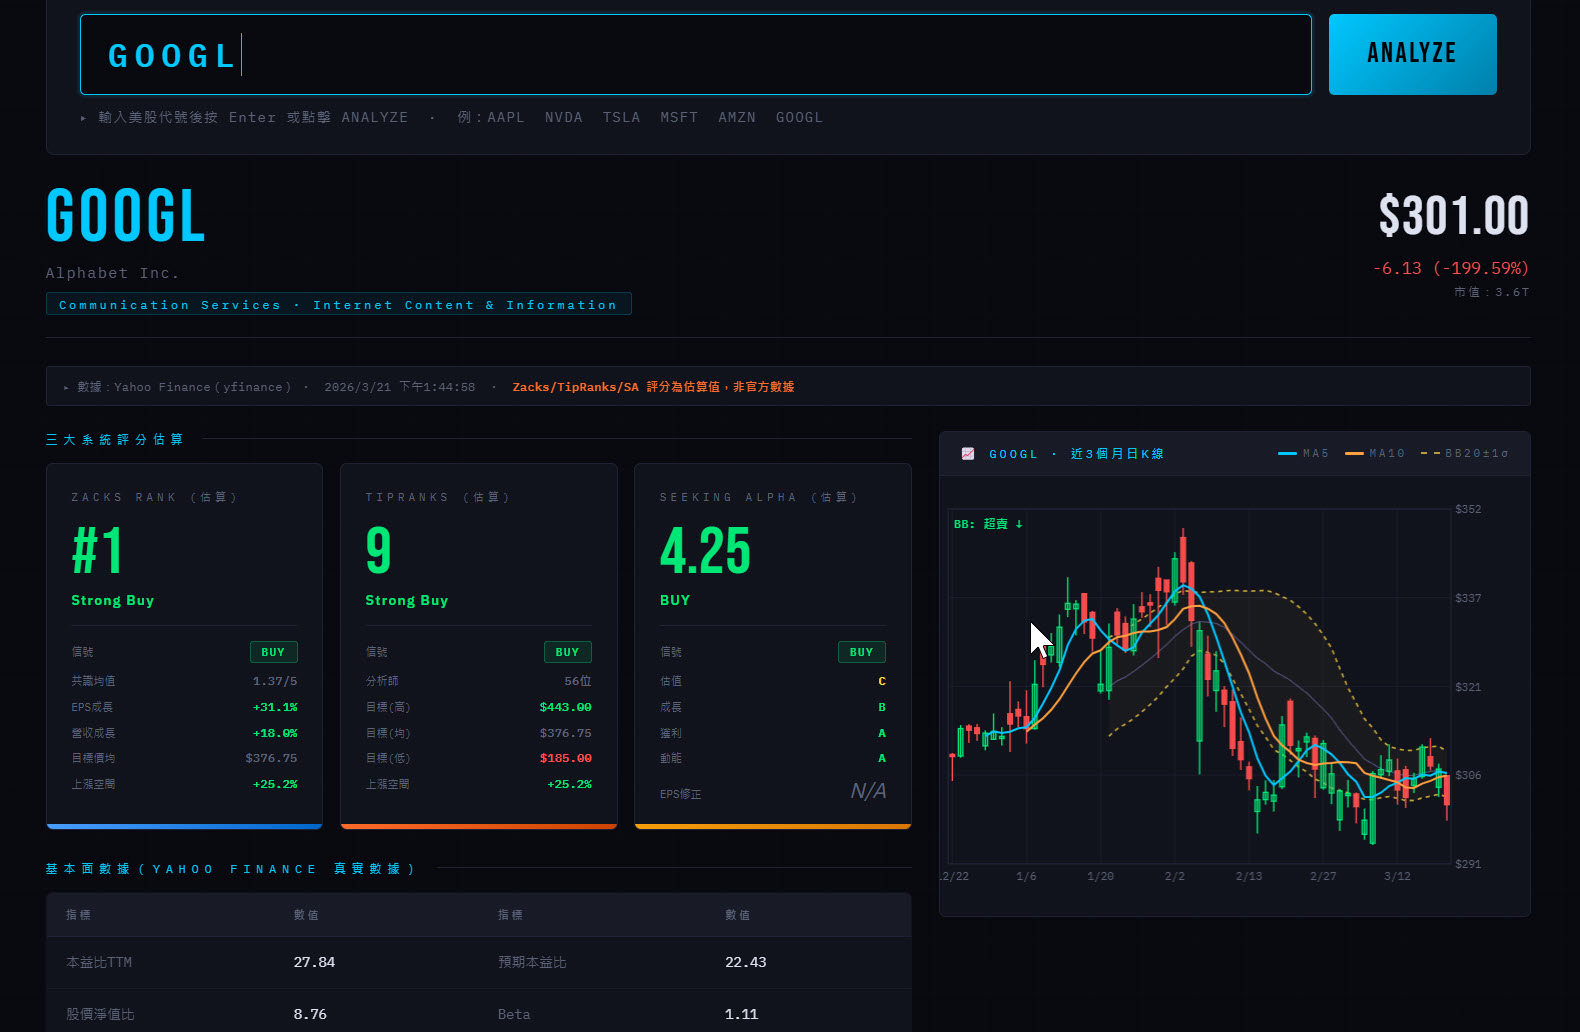Click the Seeking Alpha 4.25 rating
The width and height of the screenshot is (1580, 1032).
pyautogui.click(x=705, y=551)
